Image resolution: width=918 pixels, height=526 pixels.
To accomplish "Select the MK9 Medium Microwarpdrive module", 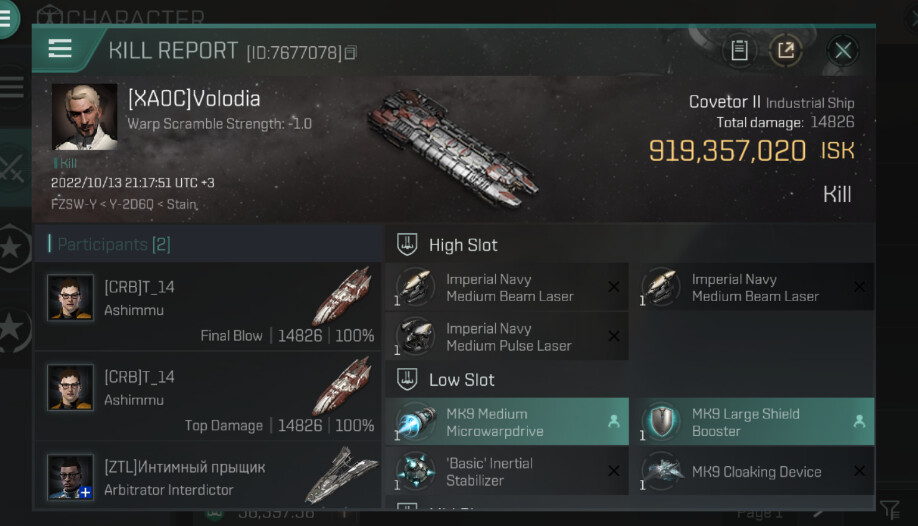I will click(x=507, y=422).
